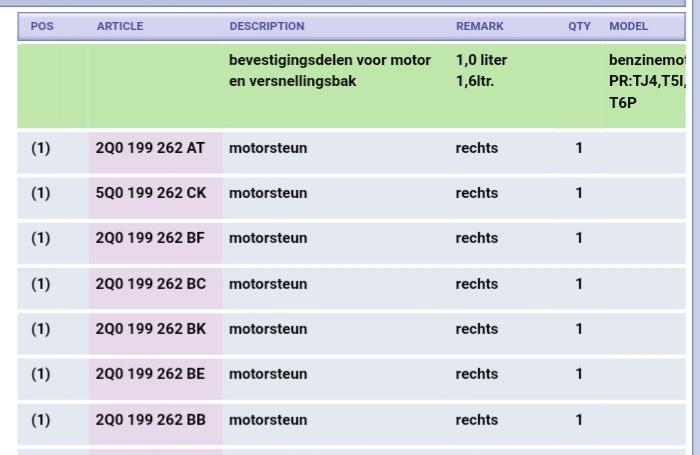Click the MODEL column header

pyautogui.click(x=628, y=26)
